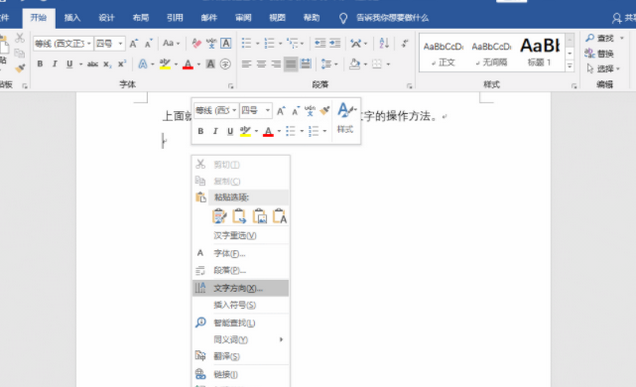Viewport: 636px width, 387px height.
Task: Toggle Underline in the ribbon font group
Action: pos(69,64)
